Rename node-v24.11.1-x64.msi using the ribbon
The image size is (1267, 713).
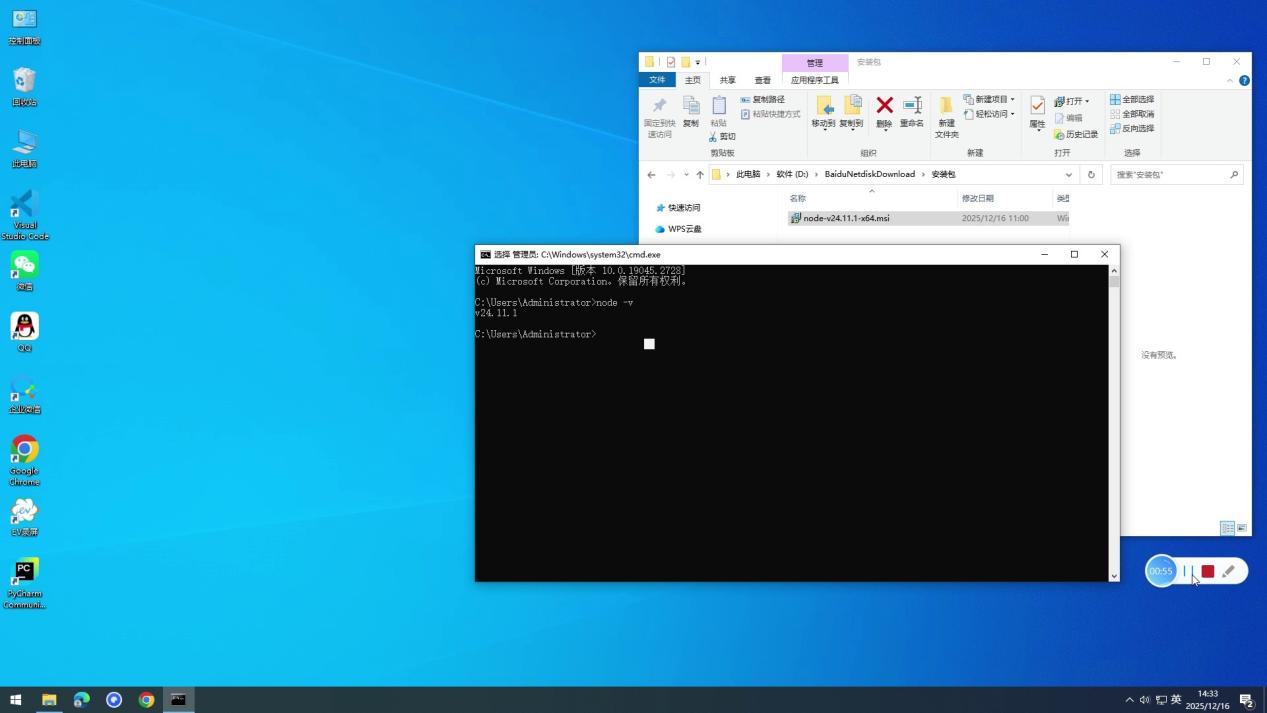click(911, 111)
